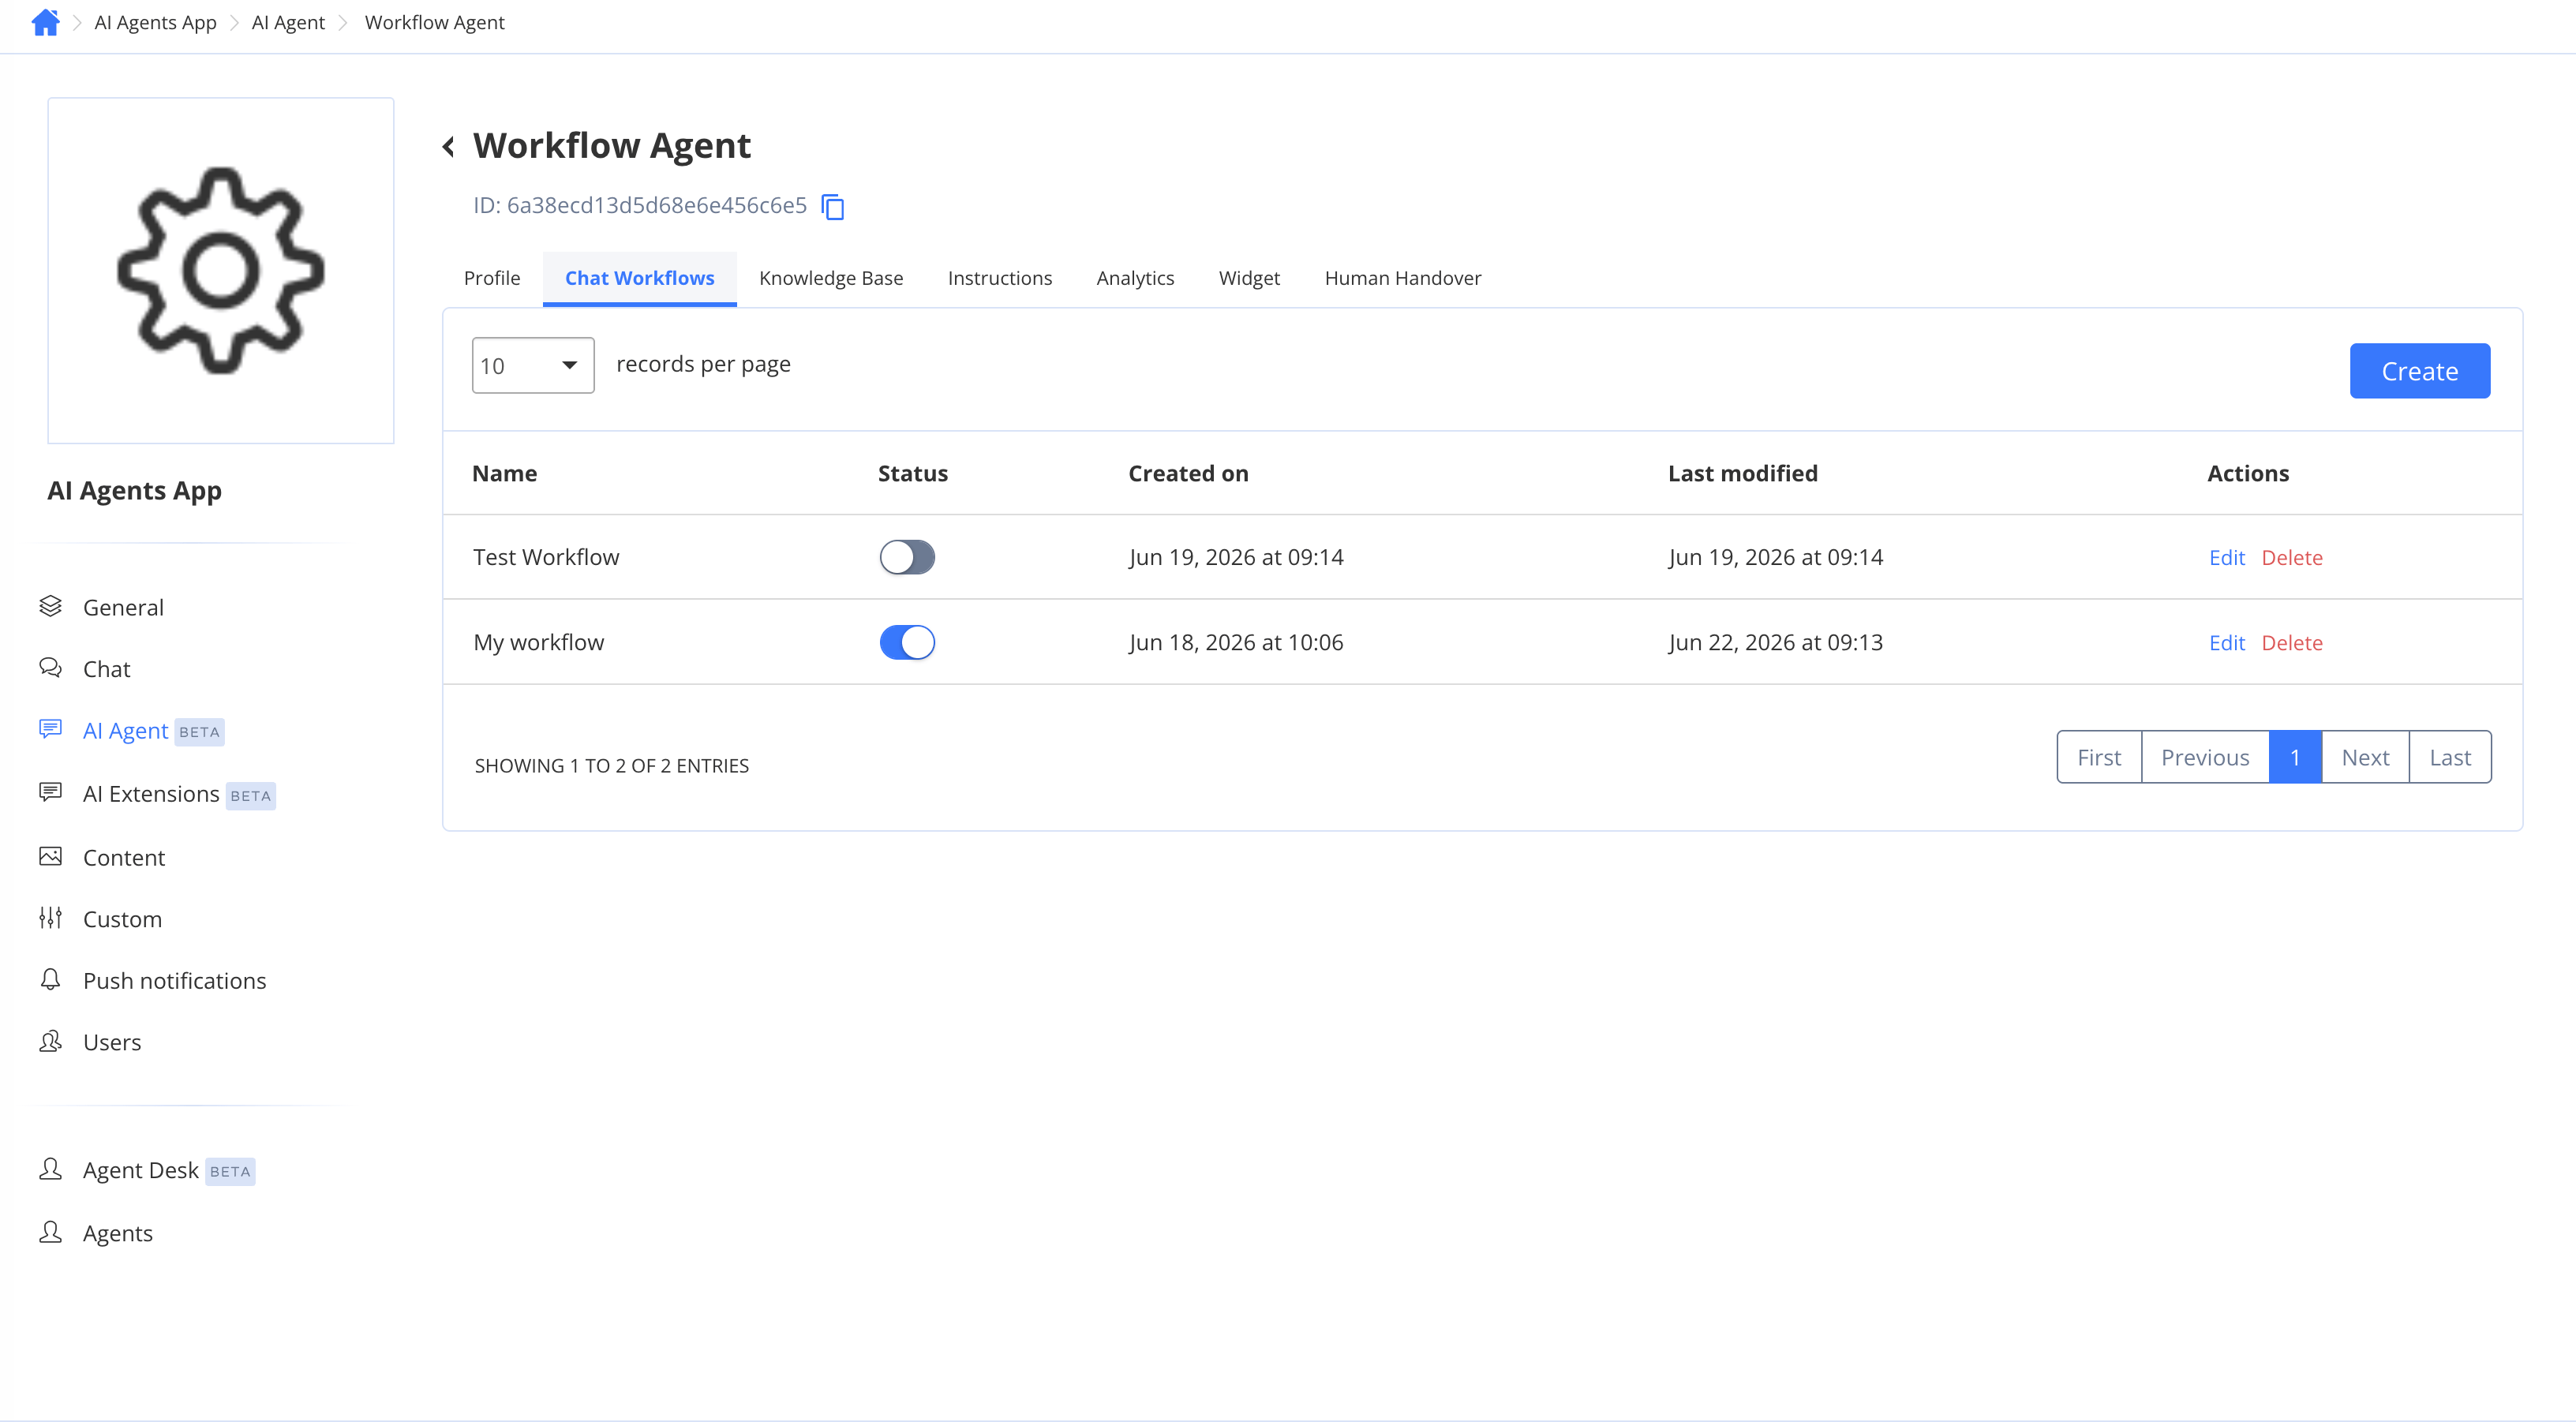2576x1422 pixels.
Task: Click the Status column header
Action: (x=913, y=473)
